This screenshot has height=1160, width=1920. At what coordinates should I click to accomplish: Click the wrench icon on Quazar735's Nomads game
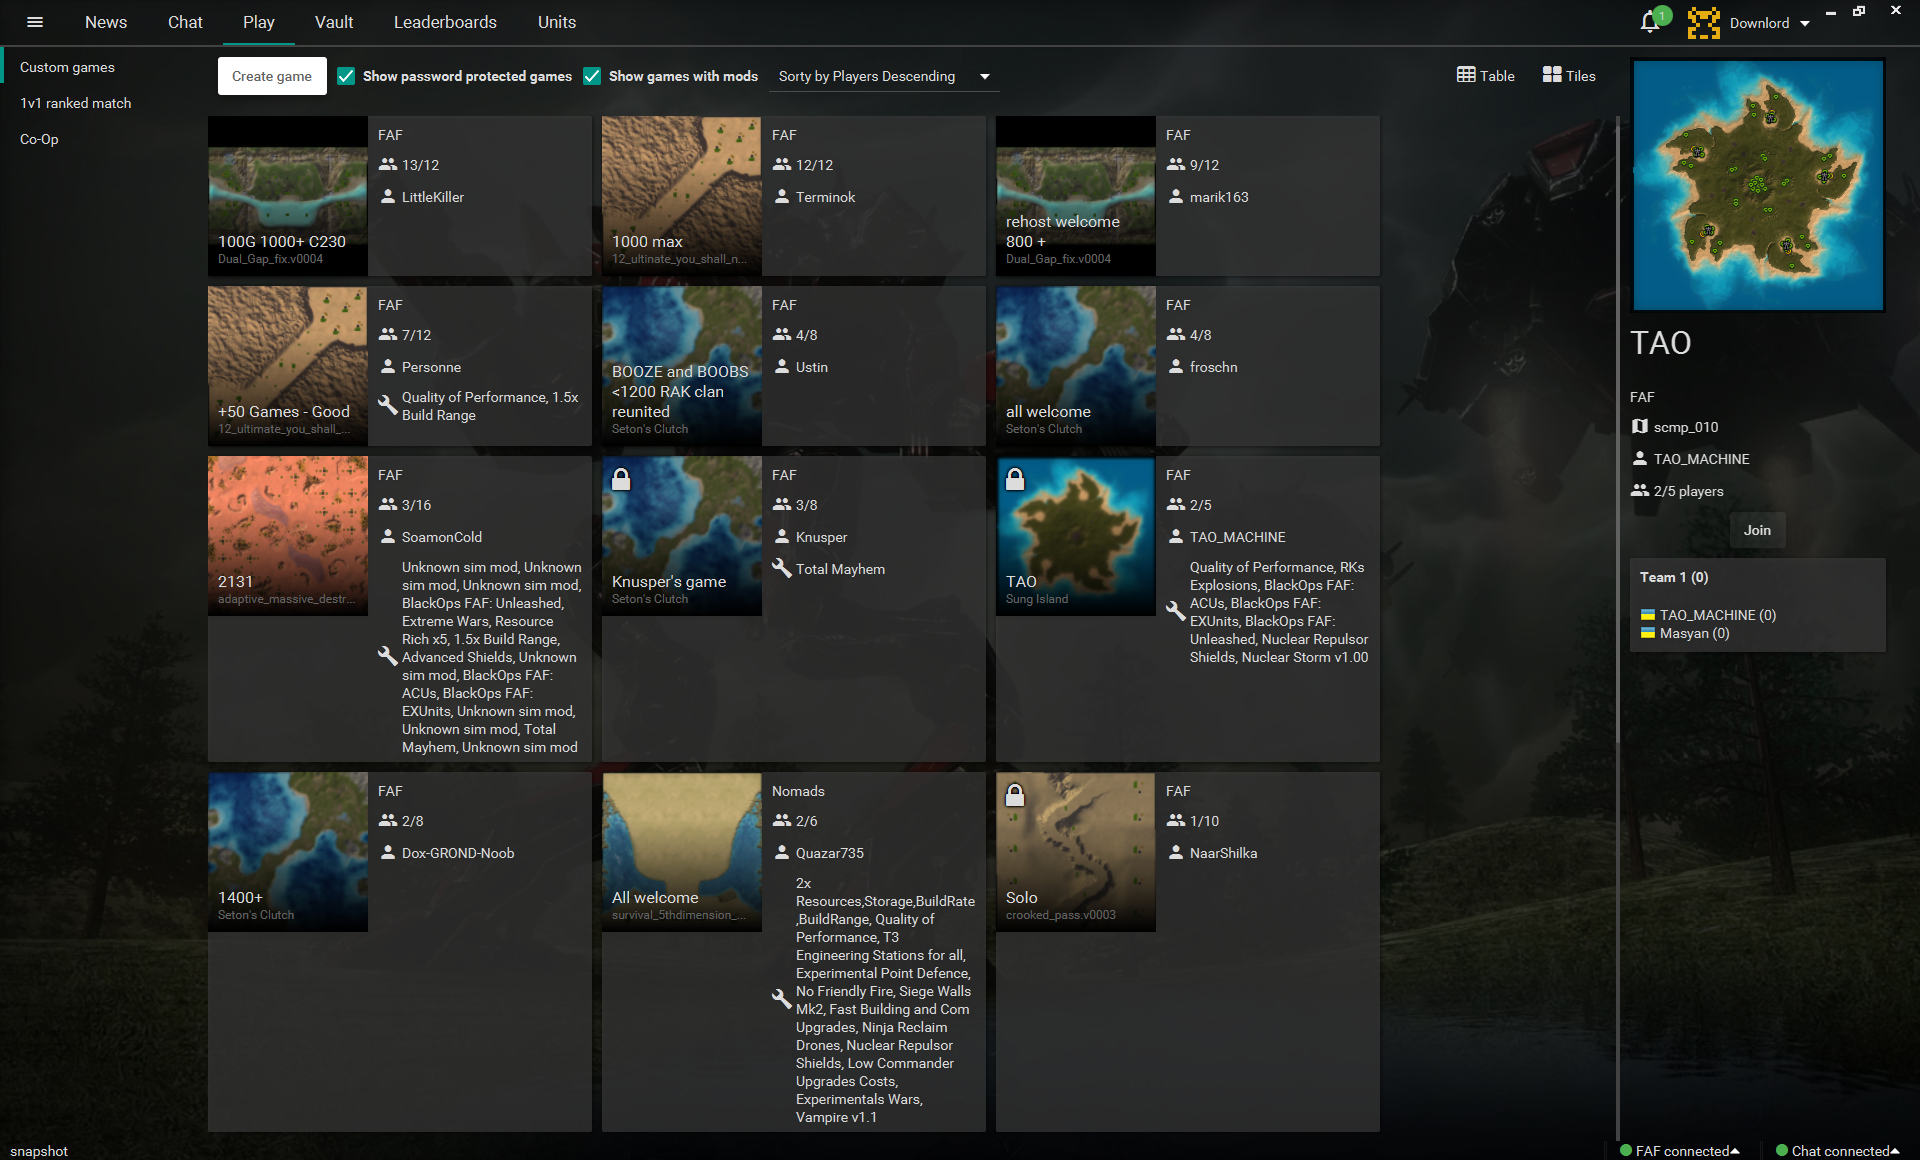(x=780, y=998)
